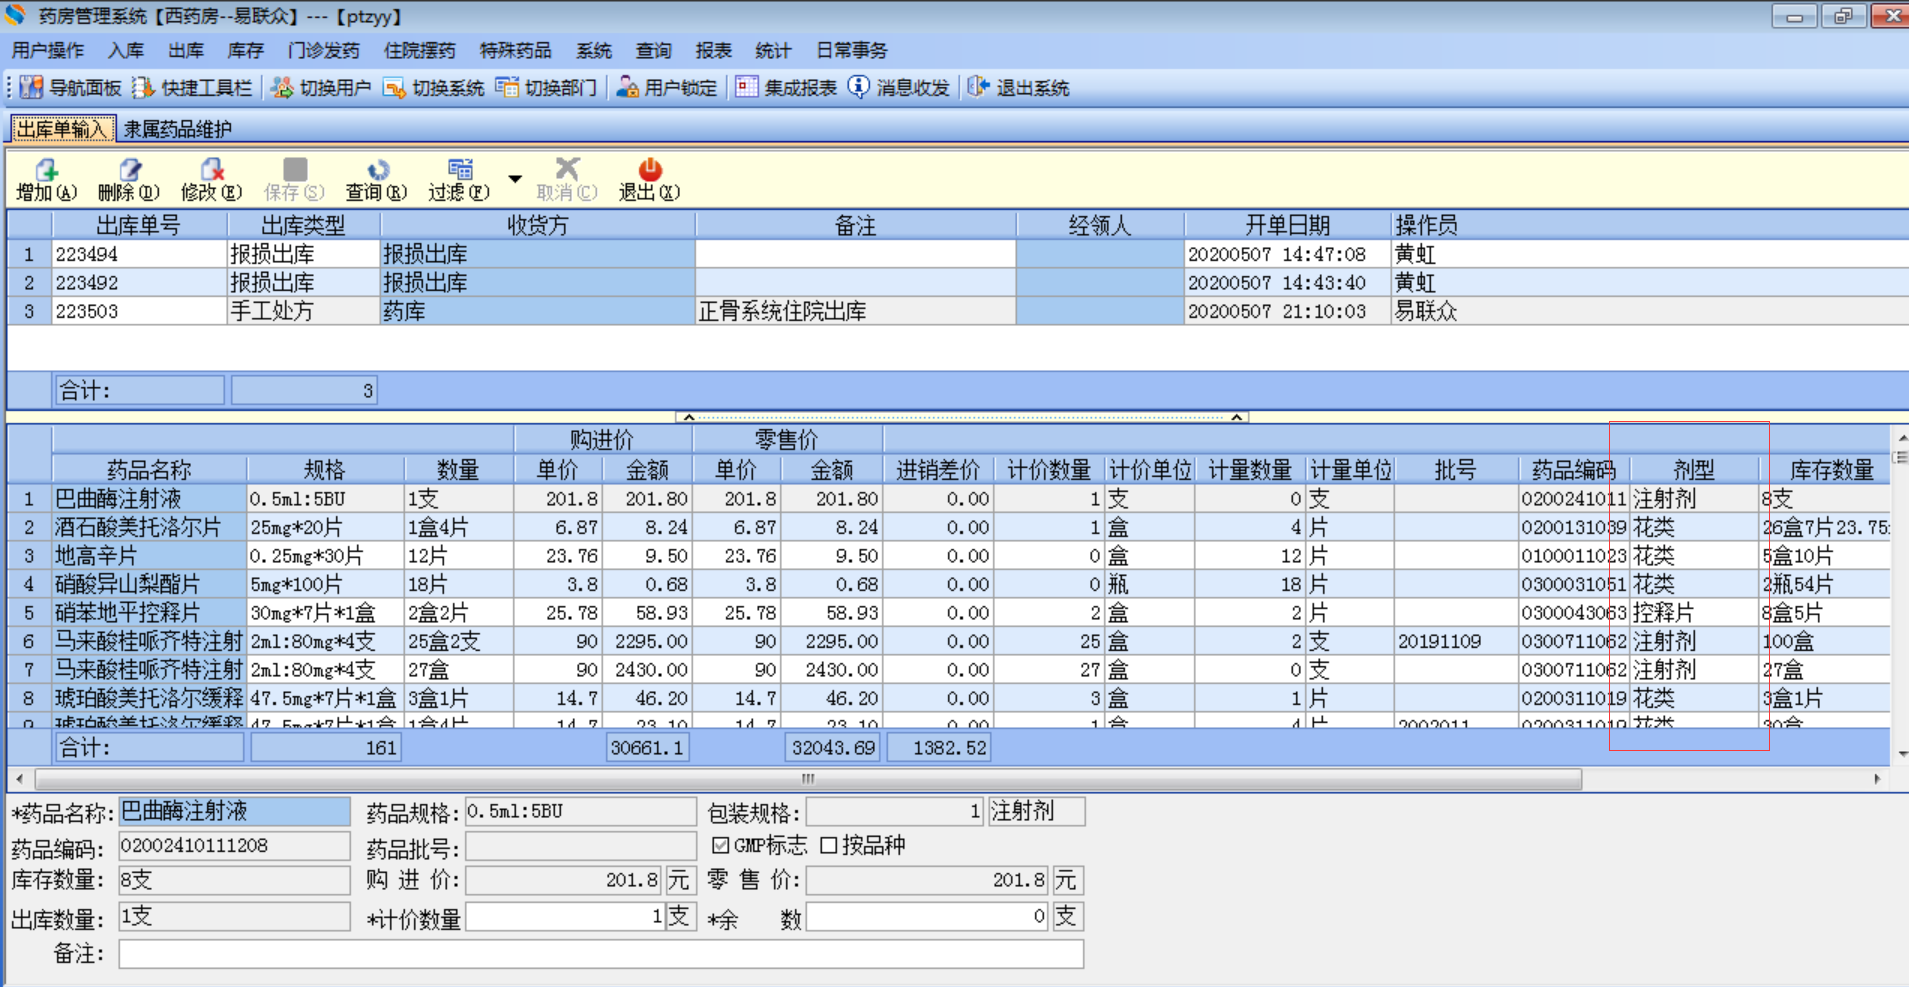Open the 集成报表 integrated reports icon
This screenshot has width=1909, height=987.
(x=747, y=87)
